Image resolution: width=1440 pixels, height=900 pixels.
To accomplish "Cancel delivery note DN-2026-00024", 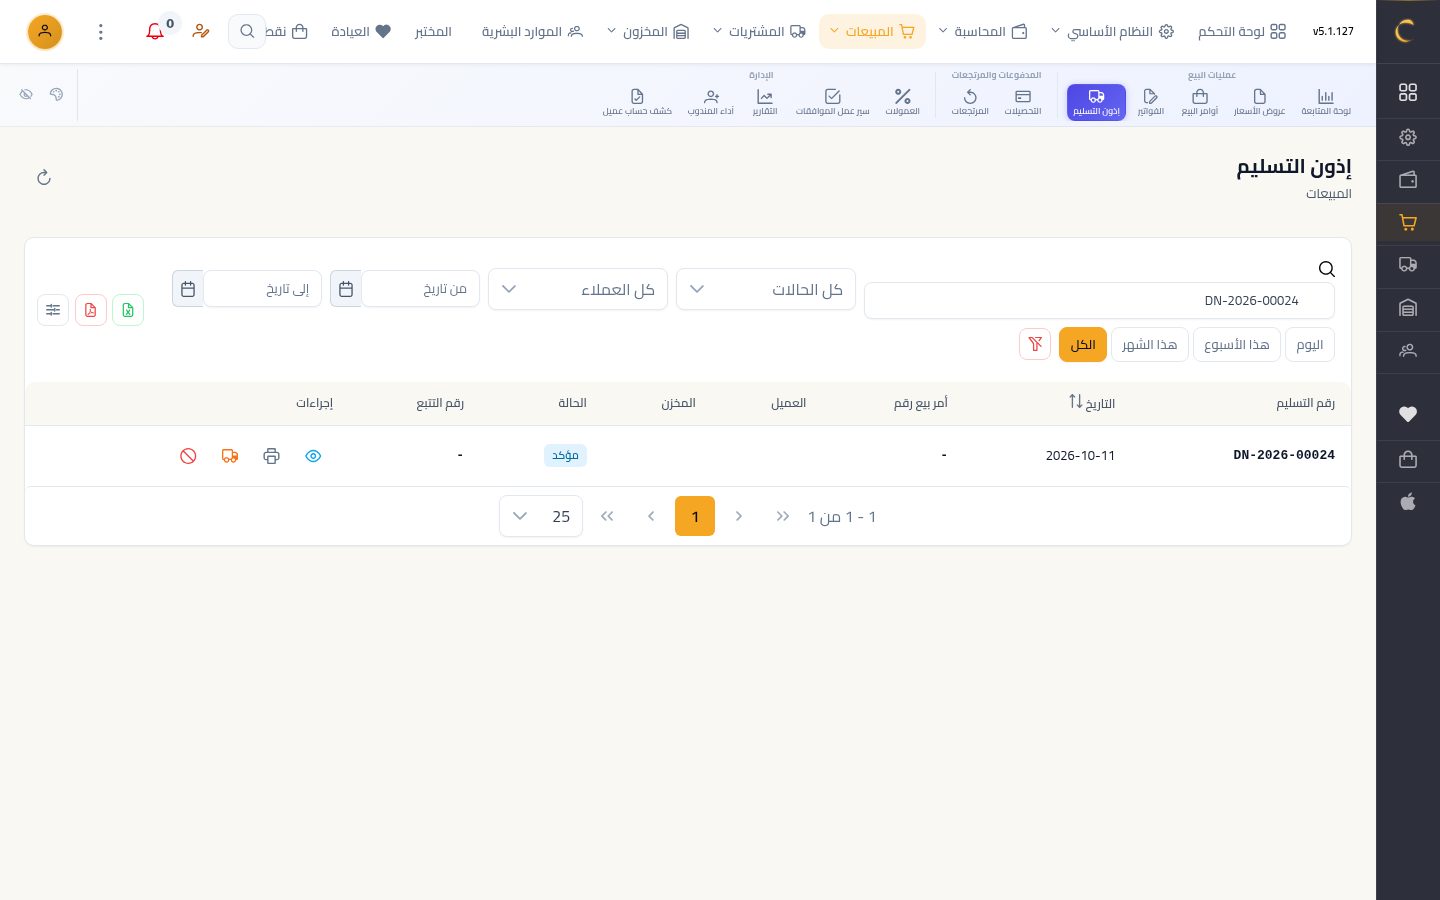I will point(188,456).
